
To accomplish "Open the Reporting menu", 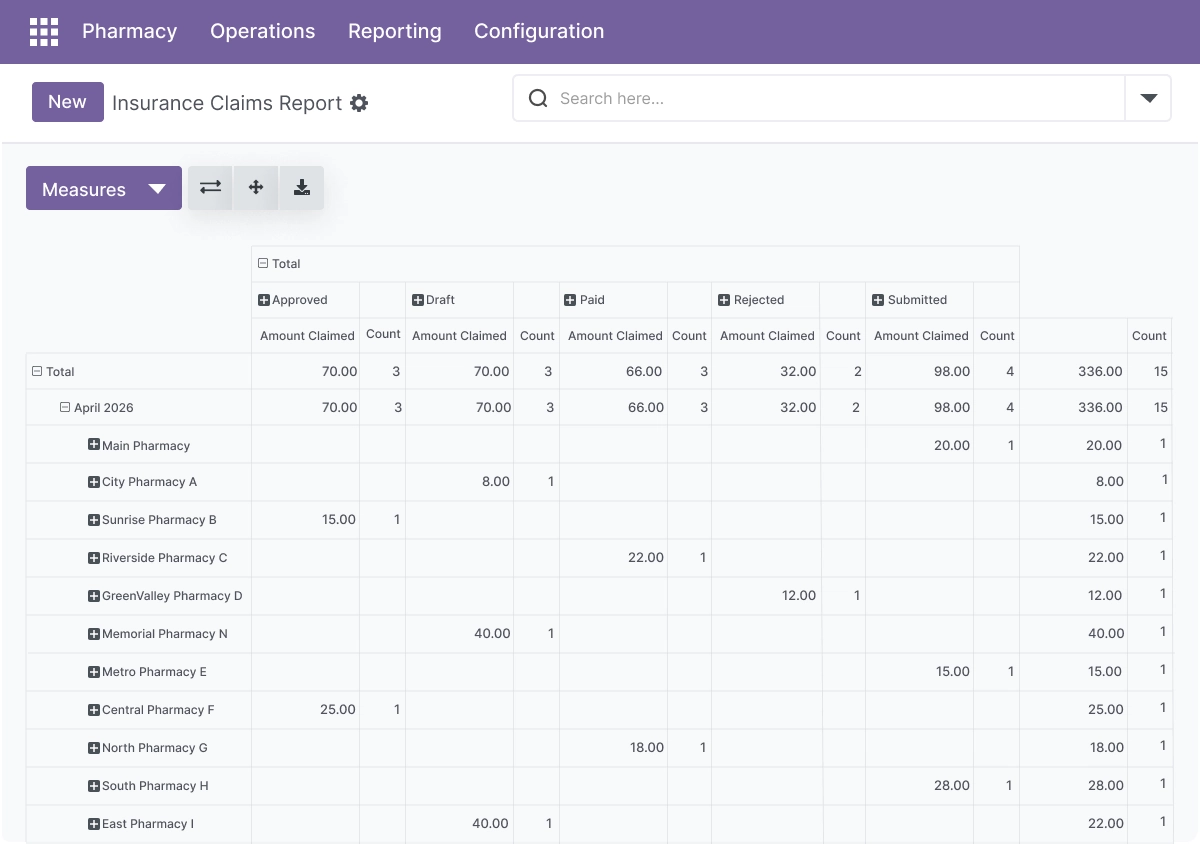I will point(395,31).
